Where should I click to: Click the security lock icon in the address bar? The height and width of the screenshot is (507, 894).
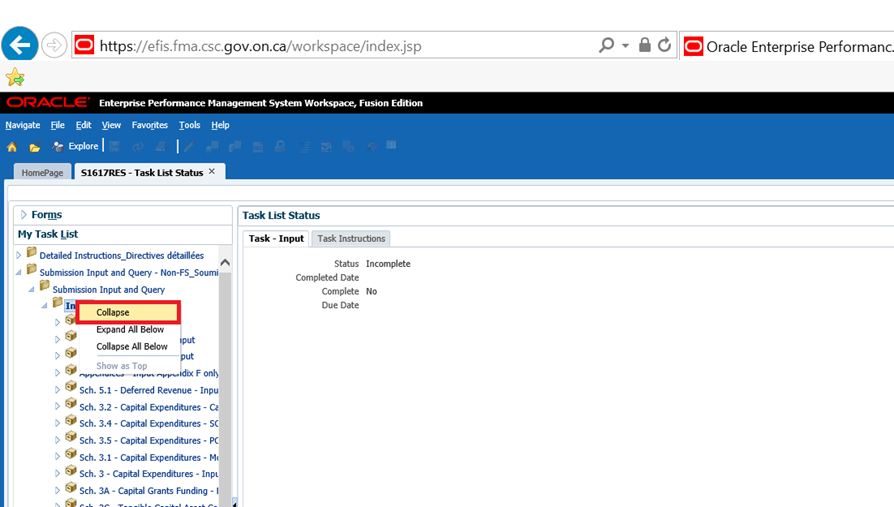click(x=645, y=46)
